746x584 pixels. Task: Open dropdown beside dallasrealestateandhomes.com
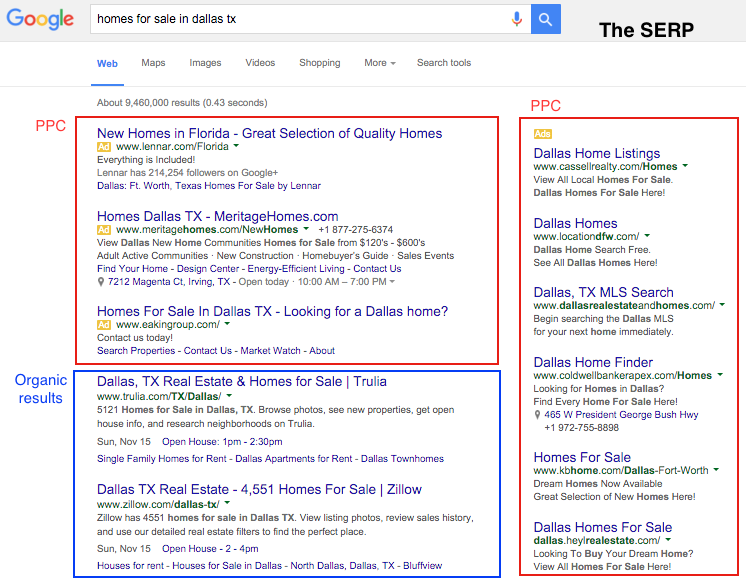[722, 305]
